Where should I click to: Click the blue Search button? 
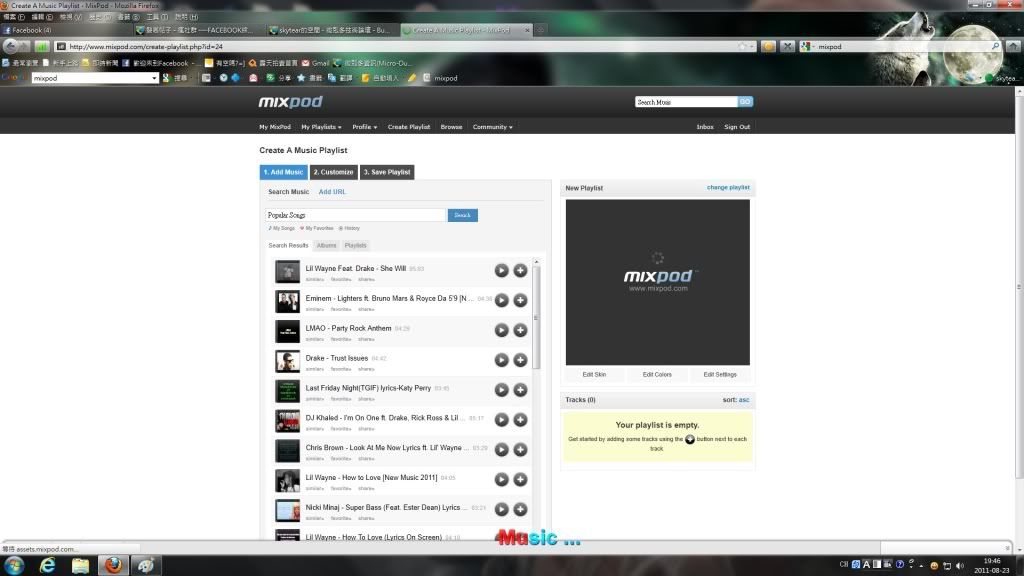pos(462,215)
